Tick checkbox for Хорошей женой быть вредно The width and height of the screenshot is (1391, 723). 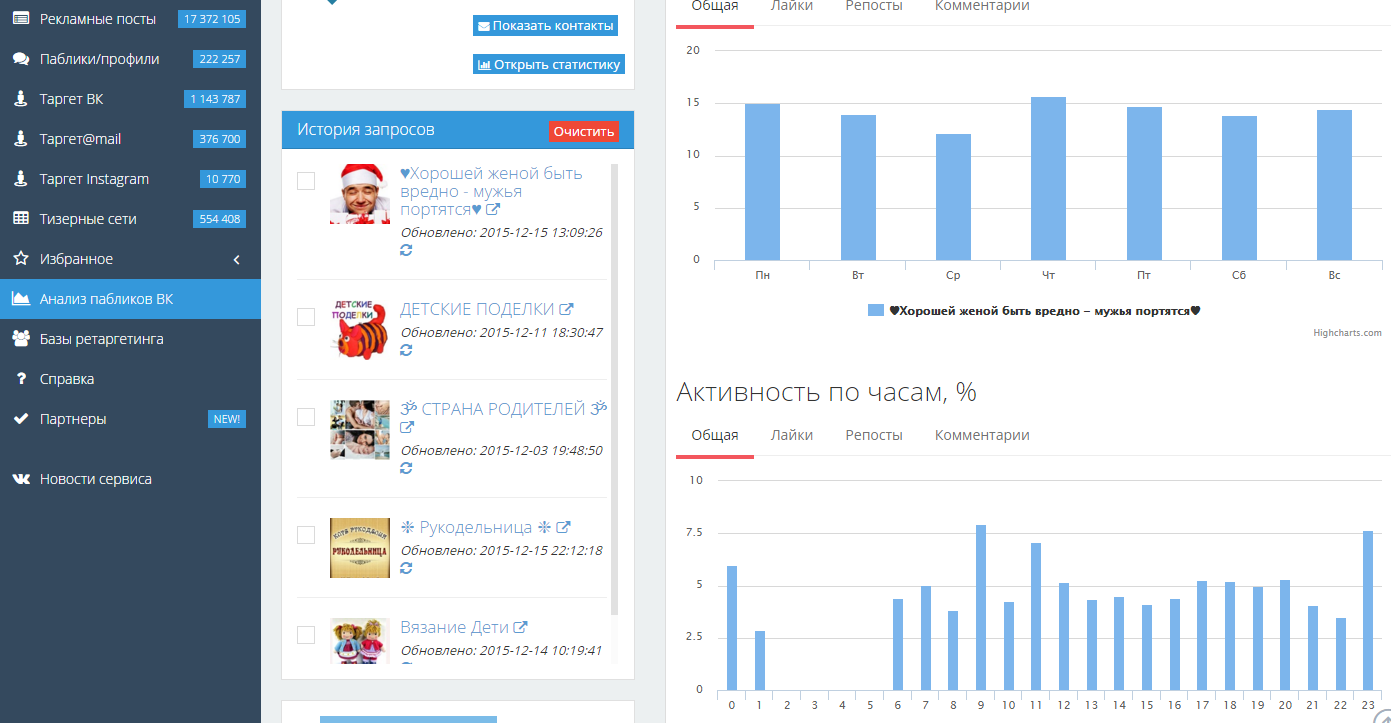click(306, 181)
